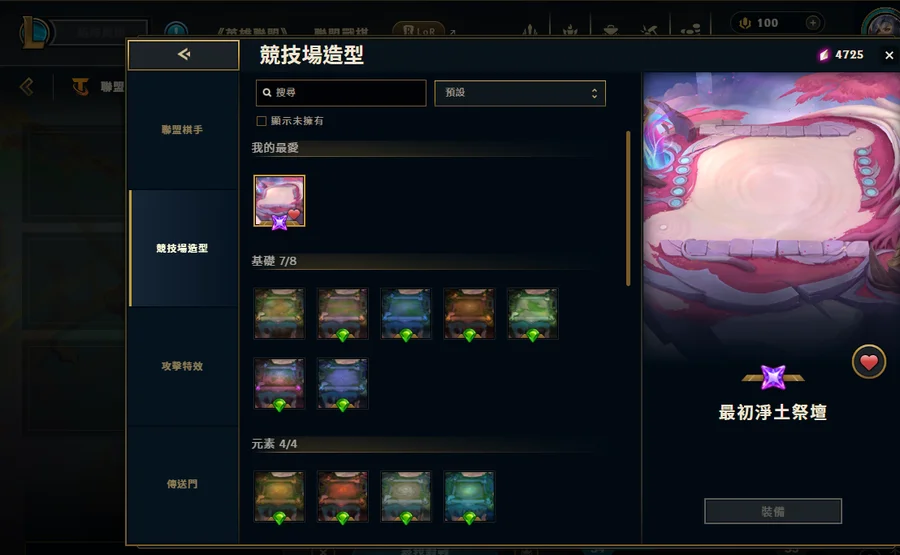Screen dimensions: 900x555
Task: Select the blue basic arena skin thumbnail
Action: [x=406, y=313]
